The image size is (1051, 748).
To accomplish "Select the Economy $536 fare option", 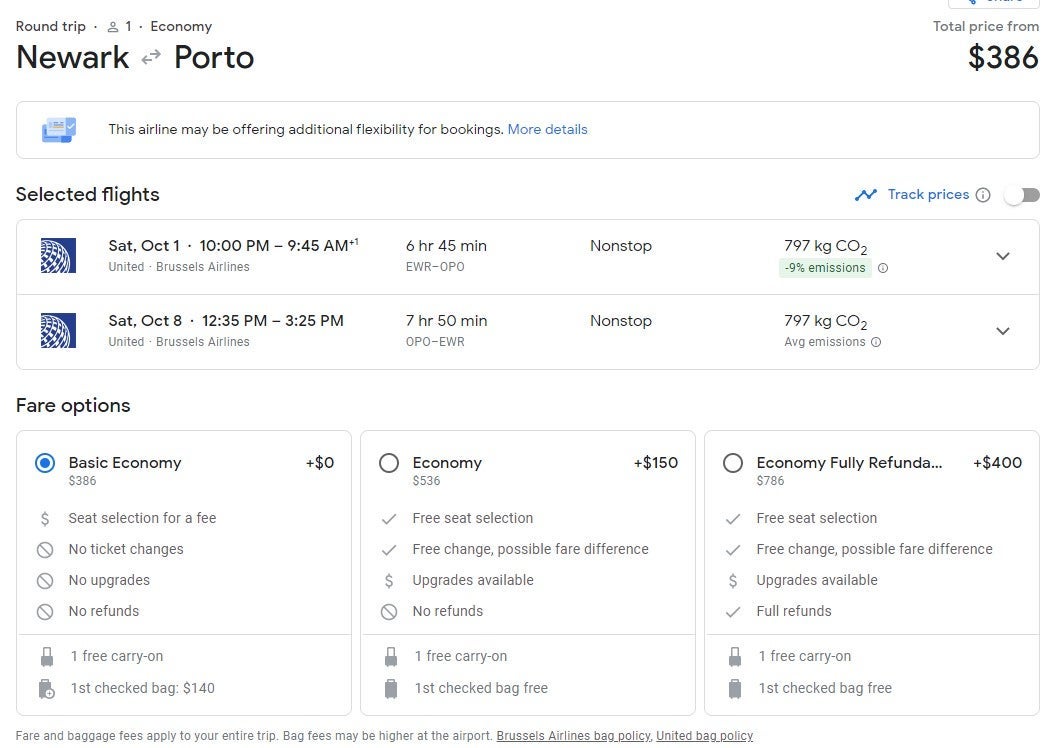I will [x=389, y=463].
